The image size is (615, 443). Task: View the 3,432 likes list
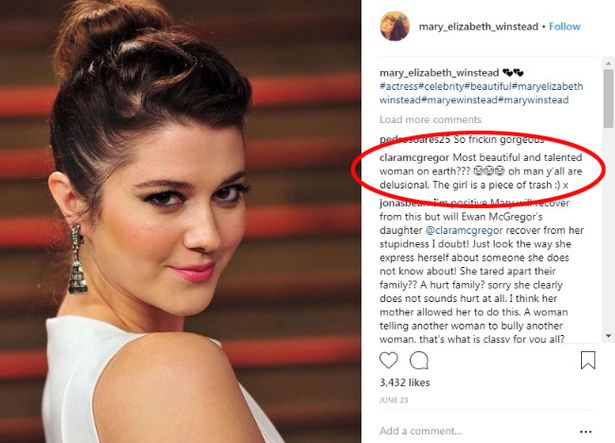[x=404, y=383]
